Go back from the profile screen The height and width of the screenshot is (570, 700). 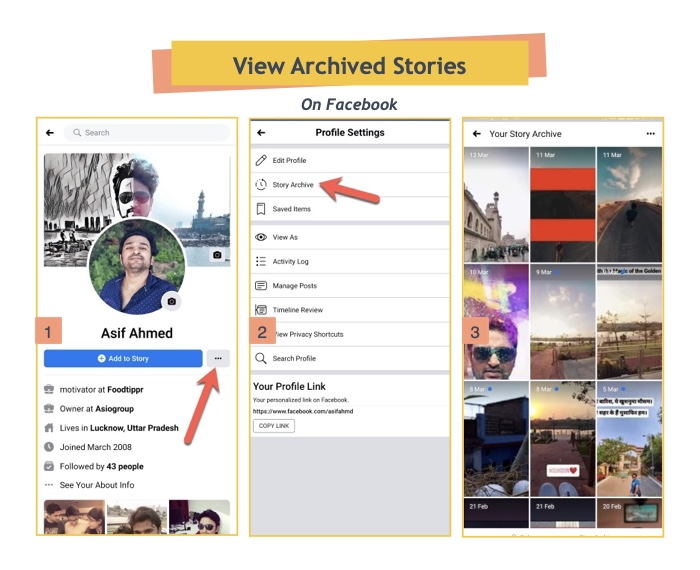(50, 133)
